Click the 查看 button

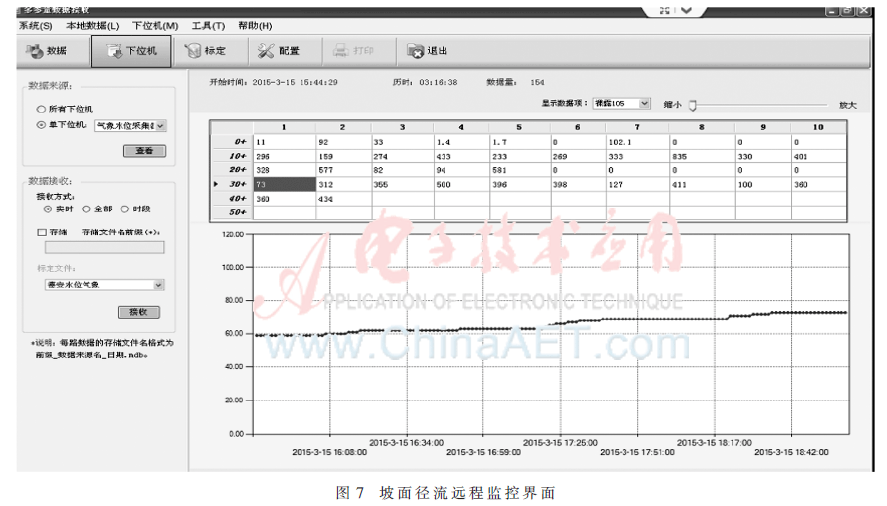point(144,151)
